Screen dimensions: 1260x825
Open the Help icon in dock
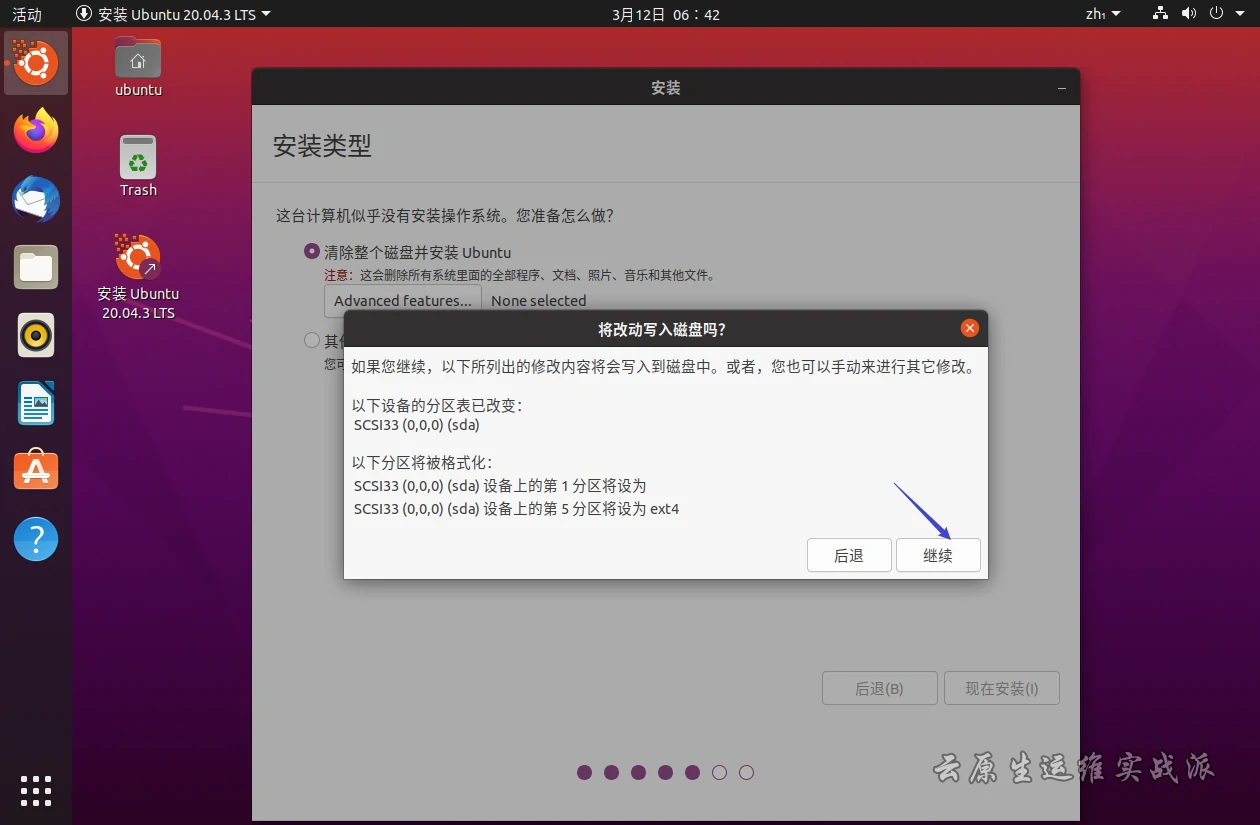pos(36,539)
